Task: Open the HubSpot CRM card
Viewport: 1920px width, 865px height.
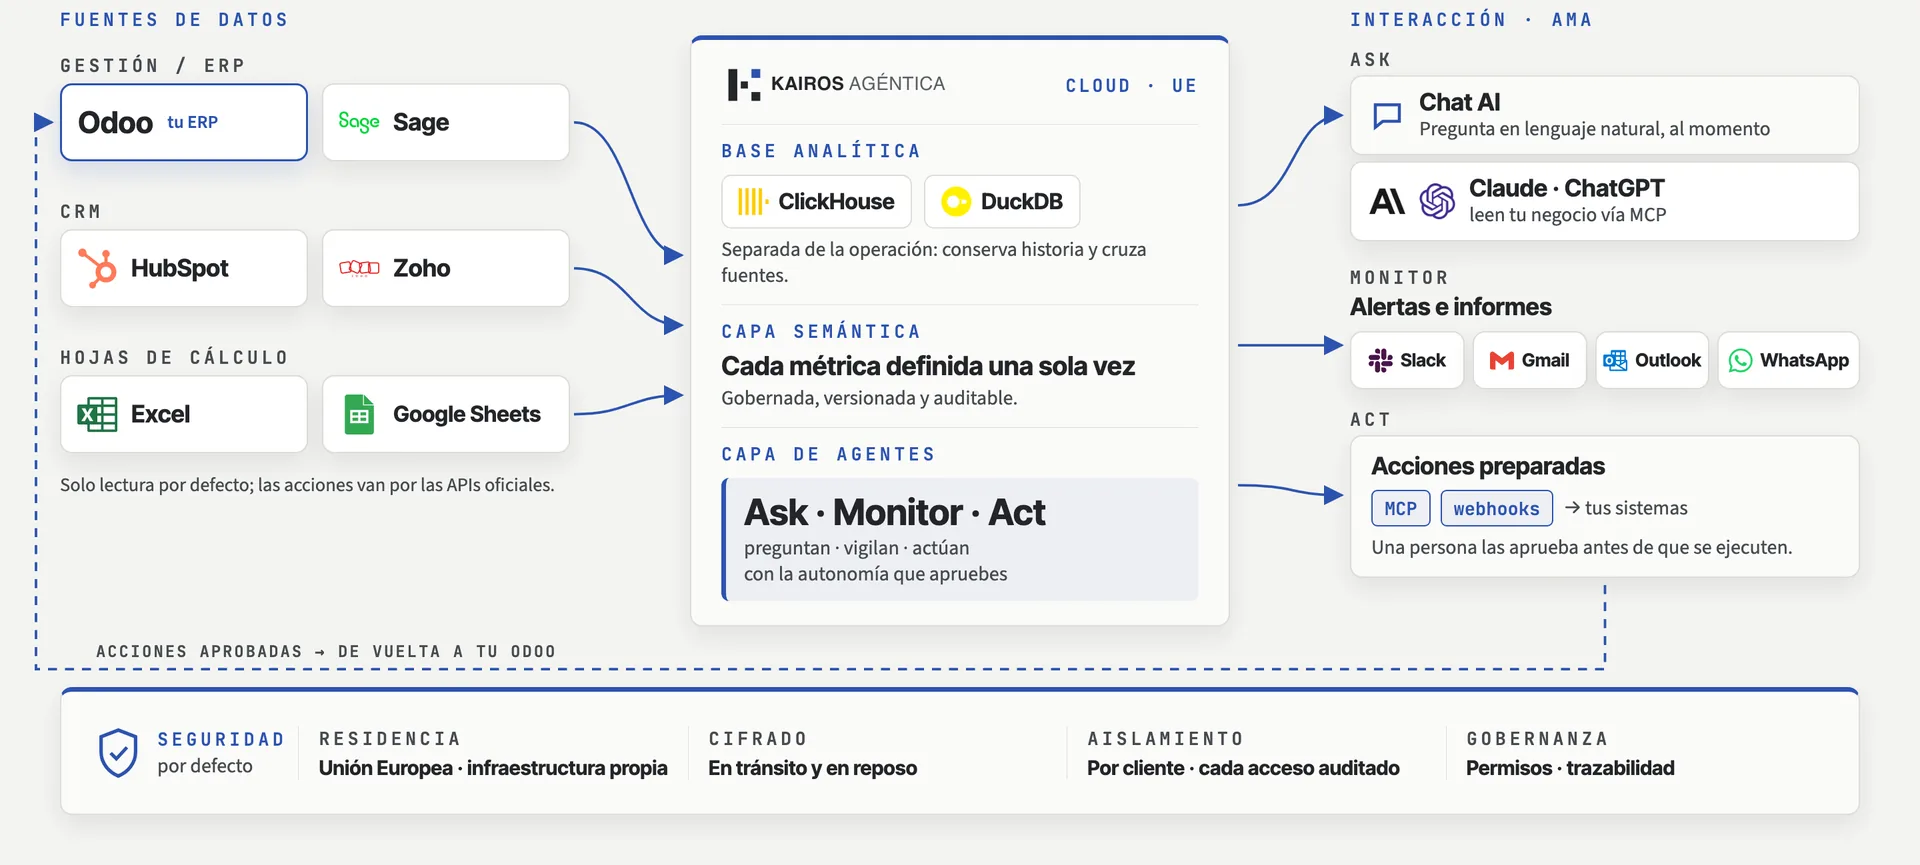Action: (x=184, y=268)
